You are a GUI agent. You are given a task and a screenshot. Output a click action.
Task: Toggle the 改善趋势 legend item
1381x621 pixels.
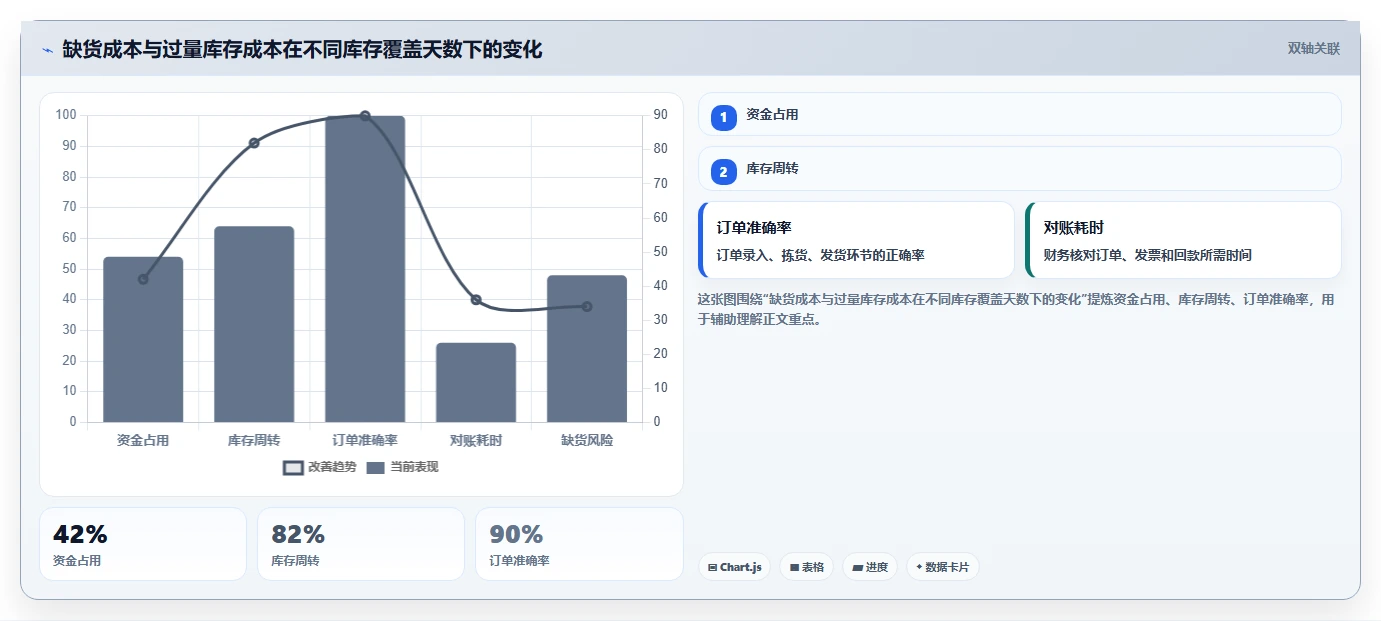pos(320,467)
